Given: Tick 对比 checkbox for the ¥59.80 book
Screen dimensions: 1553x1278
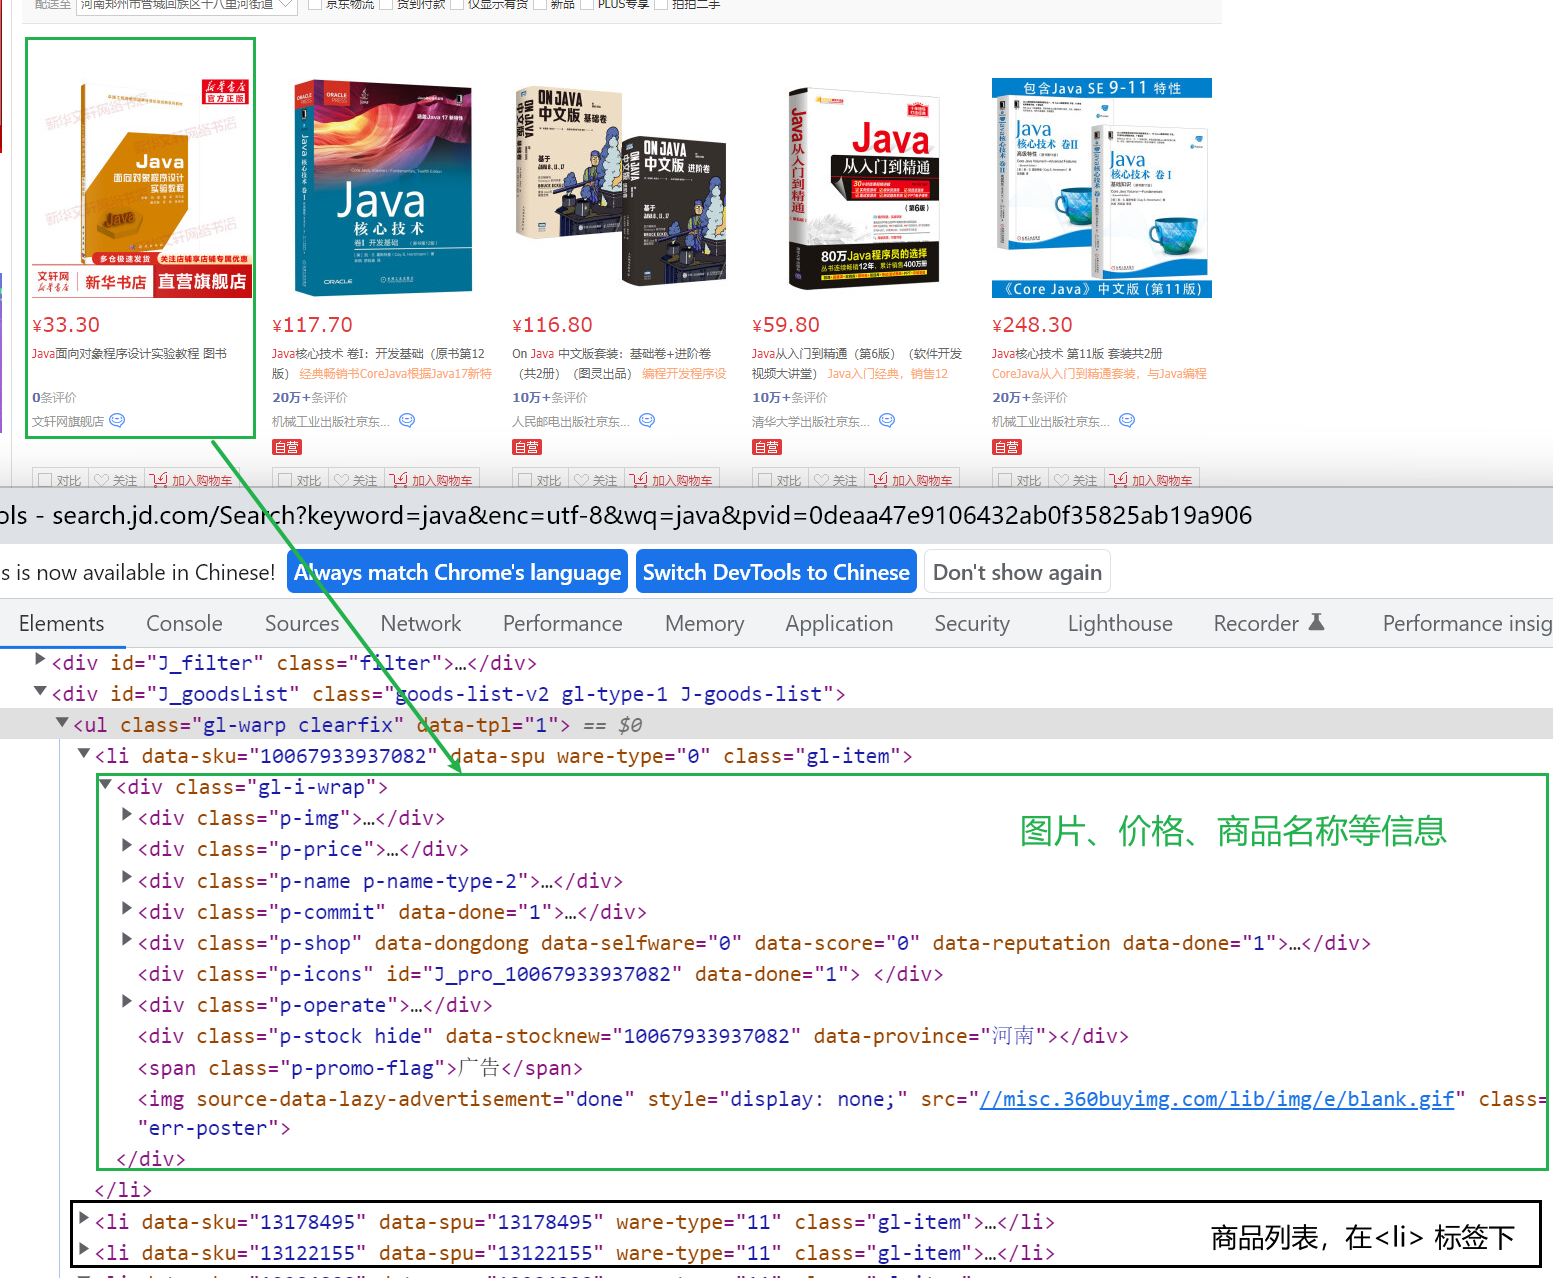Looking at the screenshot, I should [765, 481].
